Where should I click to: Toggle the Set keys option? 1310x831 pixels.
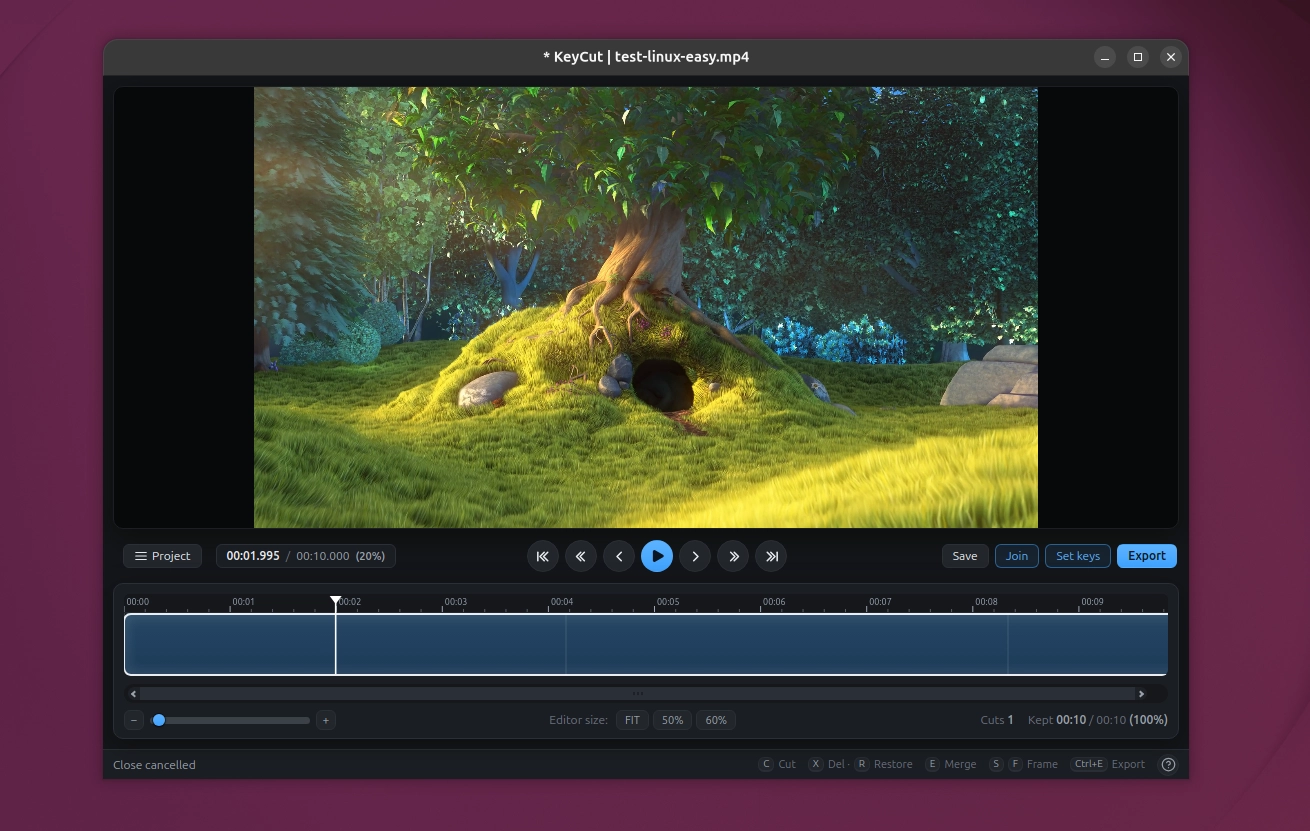(1078, 556)
